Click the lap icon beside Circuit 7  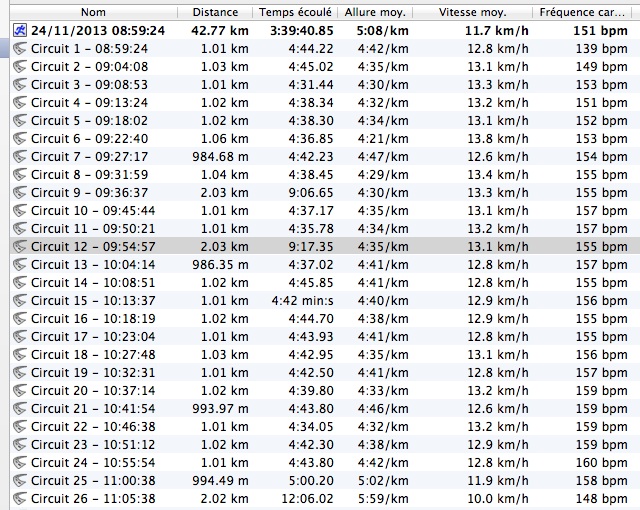pos(20,156)
